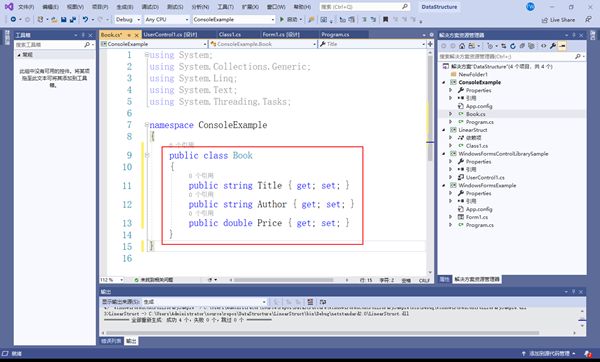Open the 112% zoom level dropdown
The width and height of the screenshot is (600, 362).
111,280
